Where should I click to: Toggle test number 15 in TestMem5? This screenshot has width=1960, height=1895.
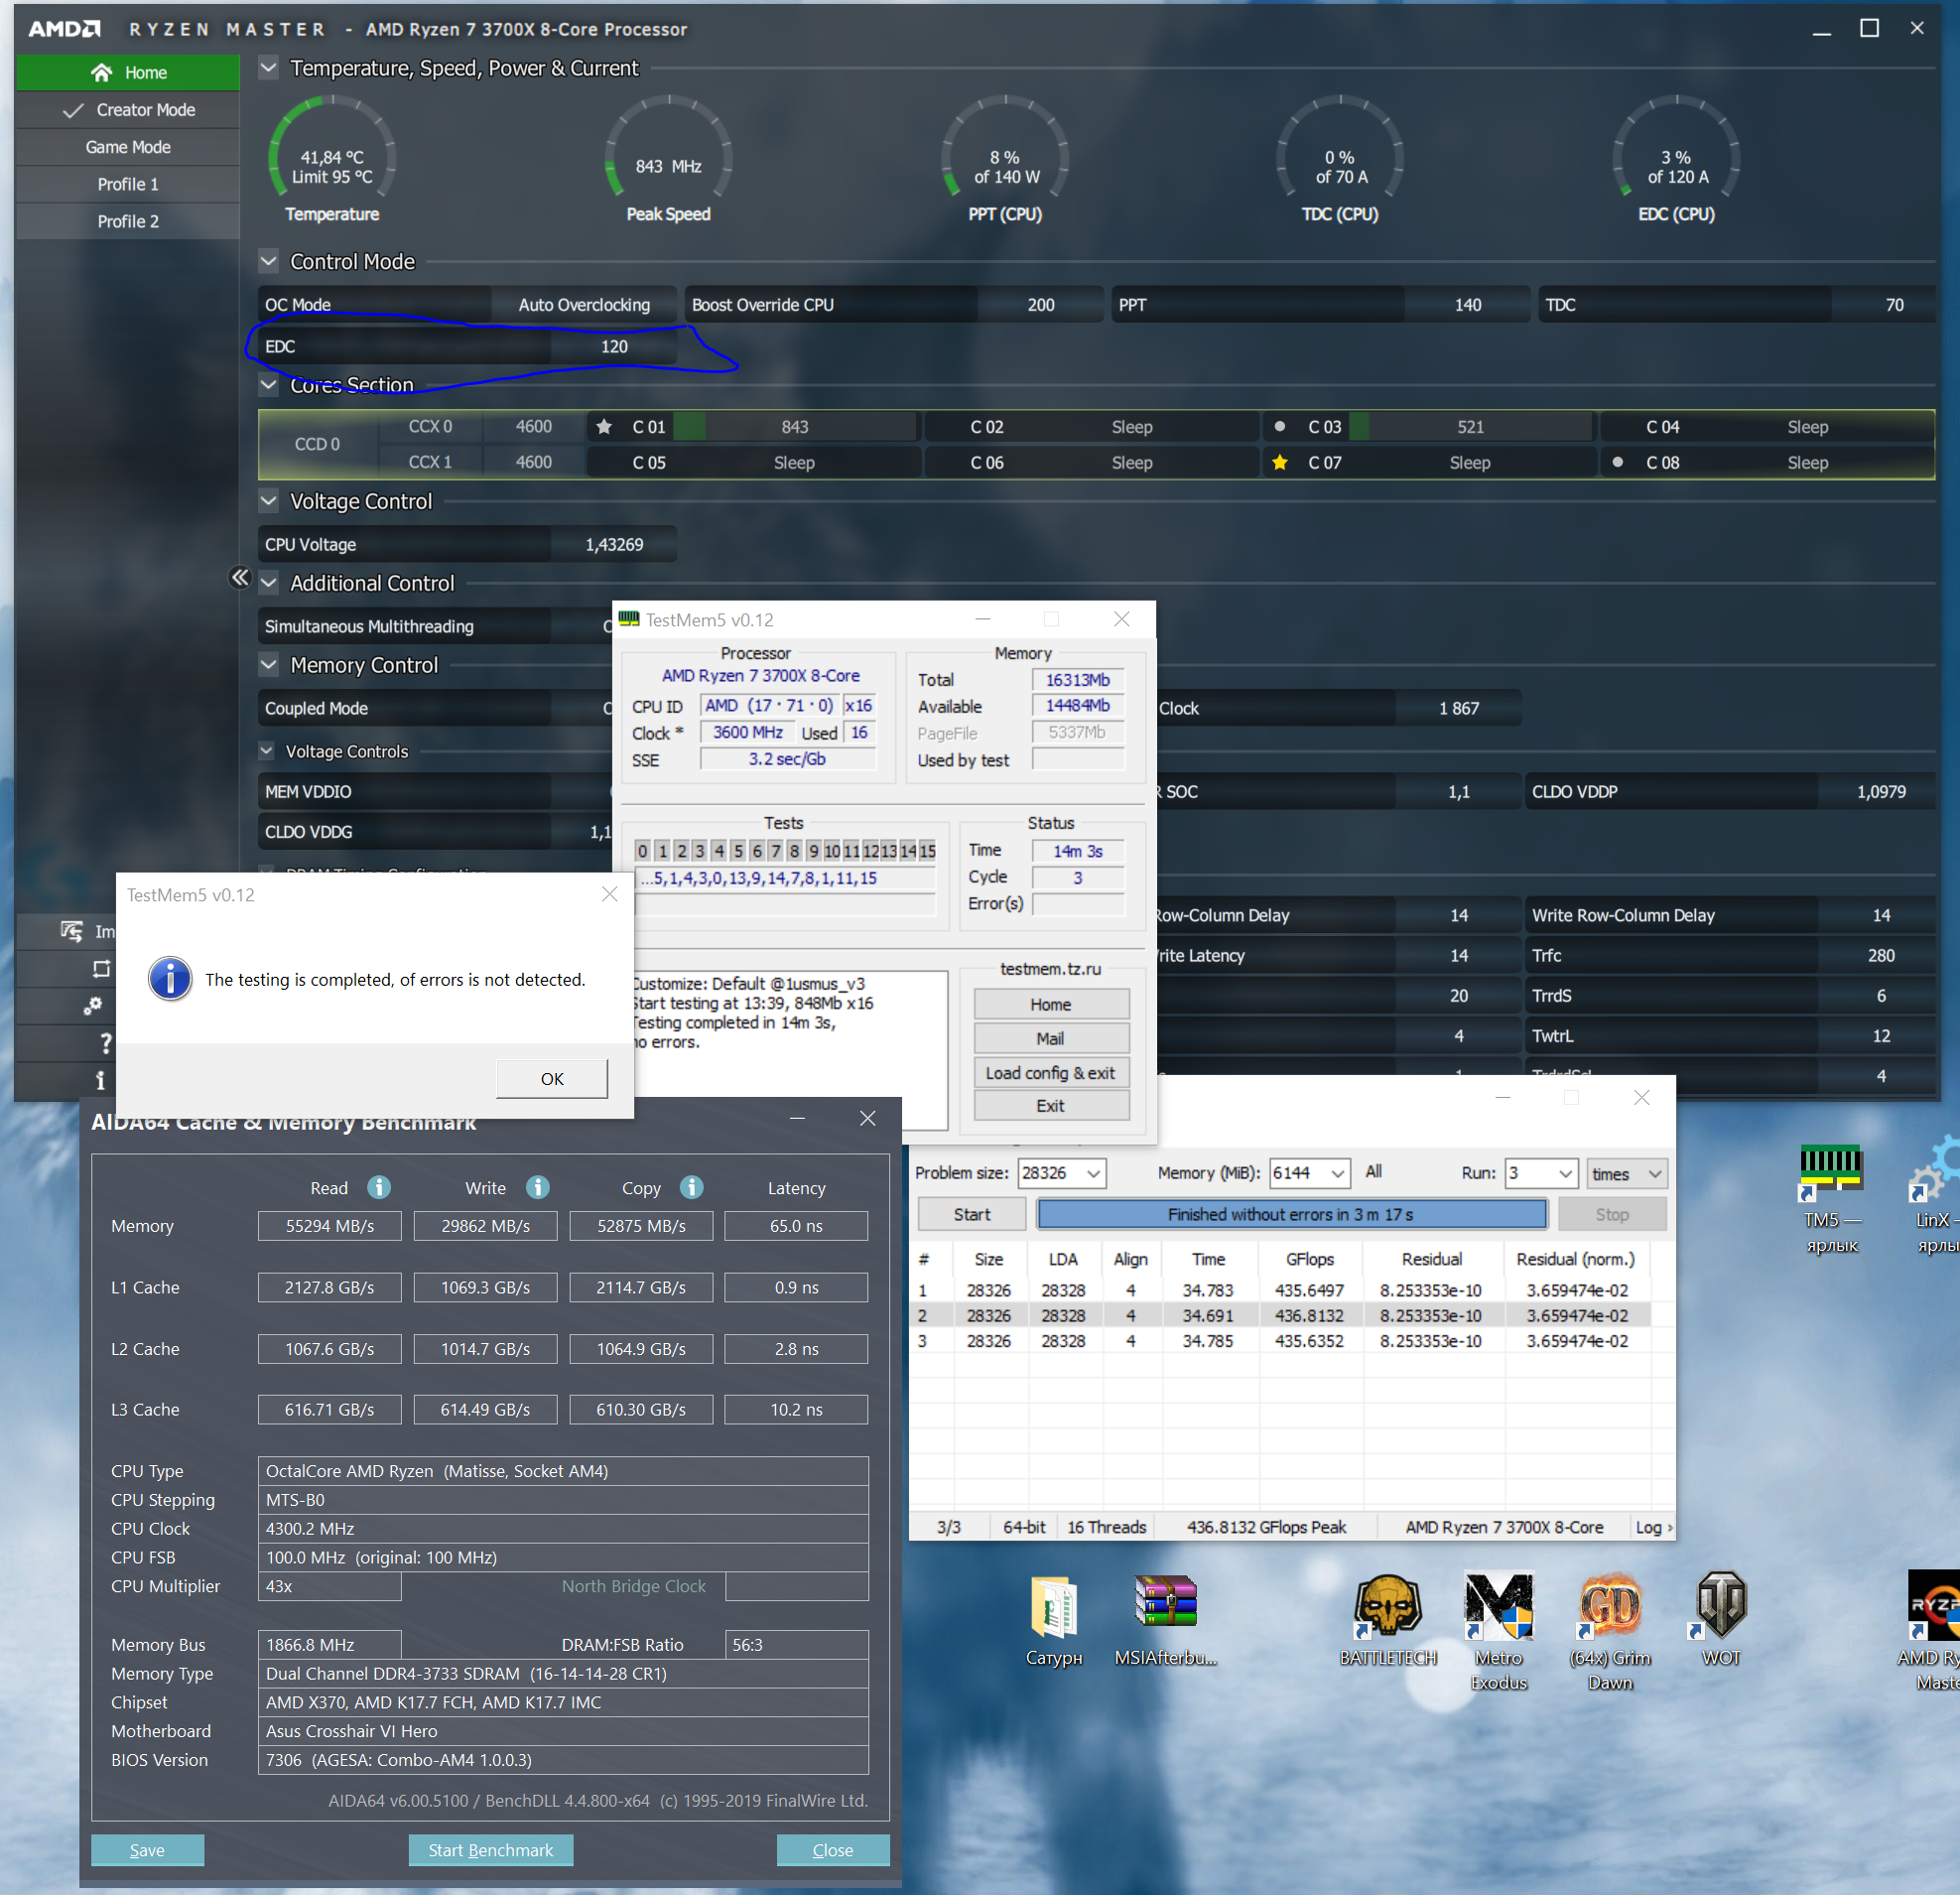(x=927, y=851)
